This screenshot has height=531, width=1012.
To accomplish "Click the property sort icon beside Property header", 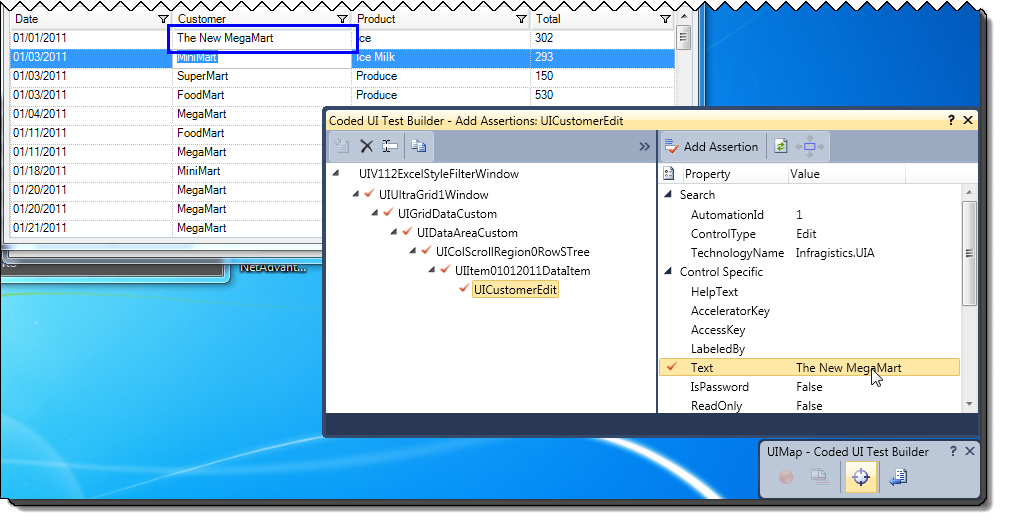I will click(x=669, y=174).
